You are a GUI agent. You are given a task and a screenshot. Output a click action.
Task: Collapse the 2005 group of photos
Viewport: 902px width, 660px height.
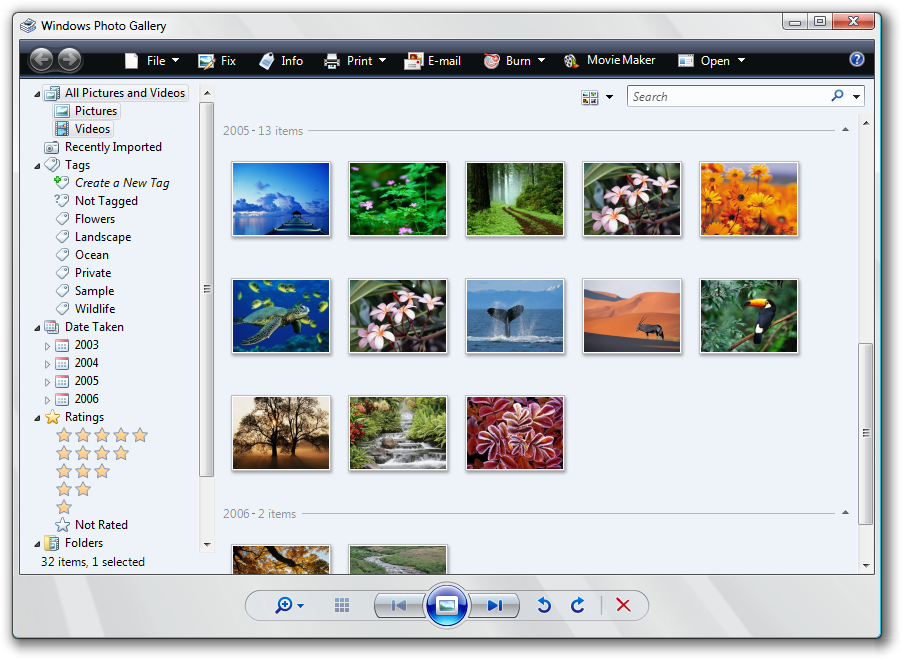click(x=845, y=130)
